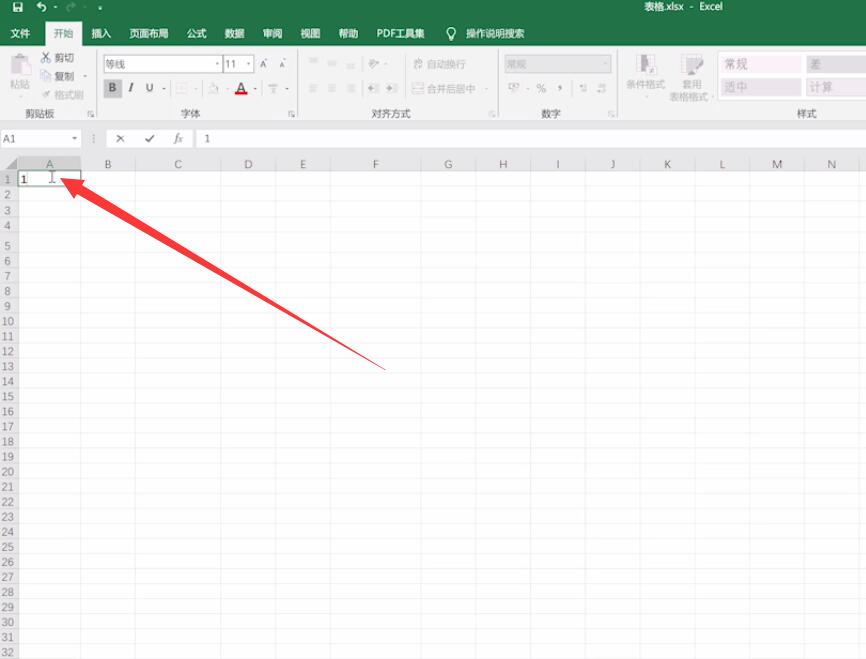The width and height of the screenshot is (866, 659).
Task: Open 套用表格格式 table formatting
Action: [x=690, y=77]
